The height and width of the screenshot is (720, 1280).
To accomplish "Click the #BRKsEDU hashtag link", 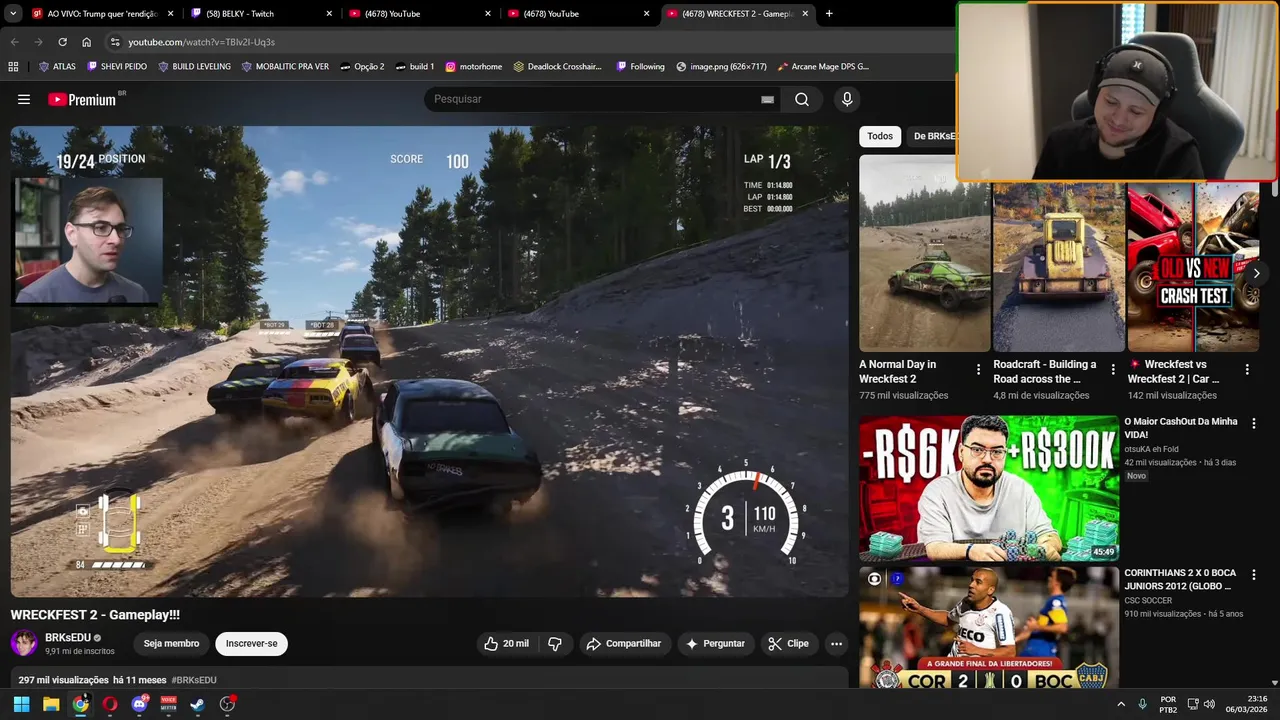I will pyautogui.click(x=193, y=680).
